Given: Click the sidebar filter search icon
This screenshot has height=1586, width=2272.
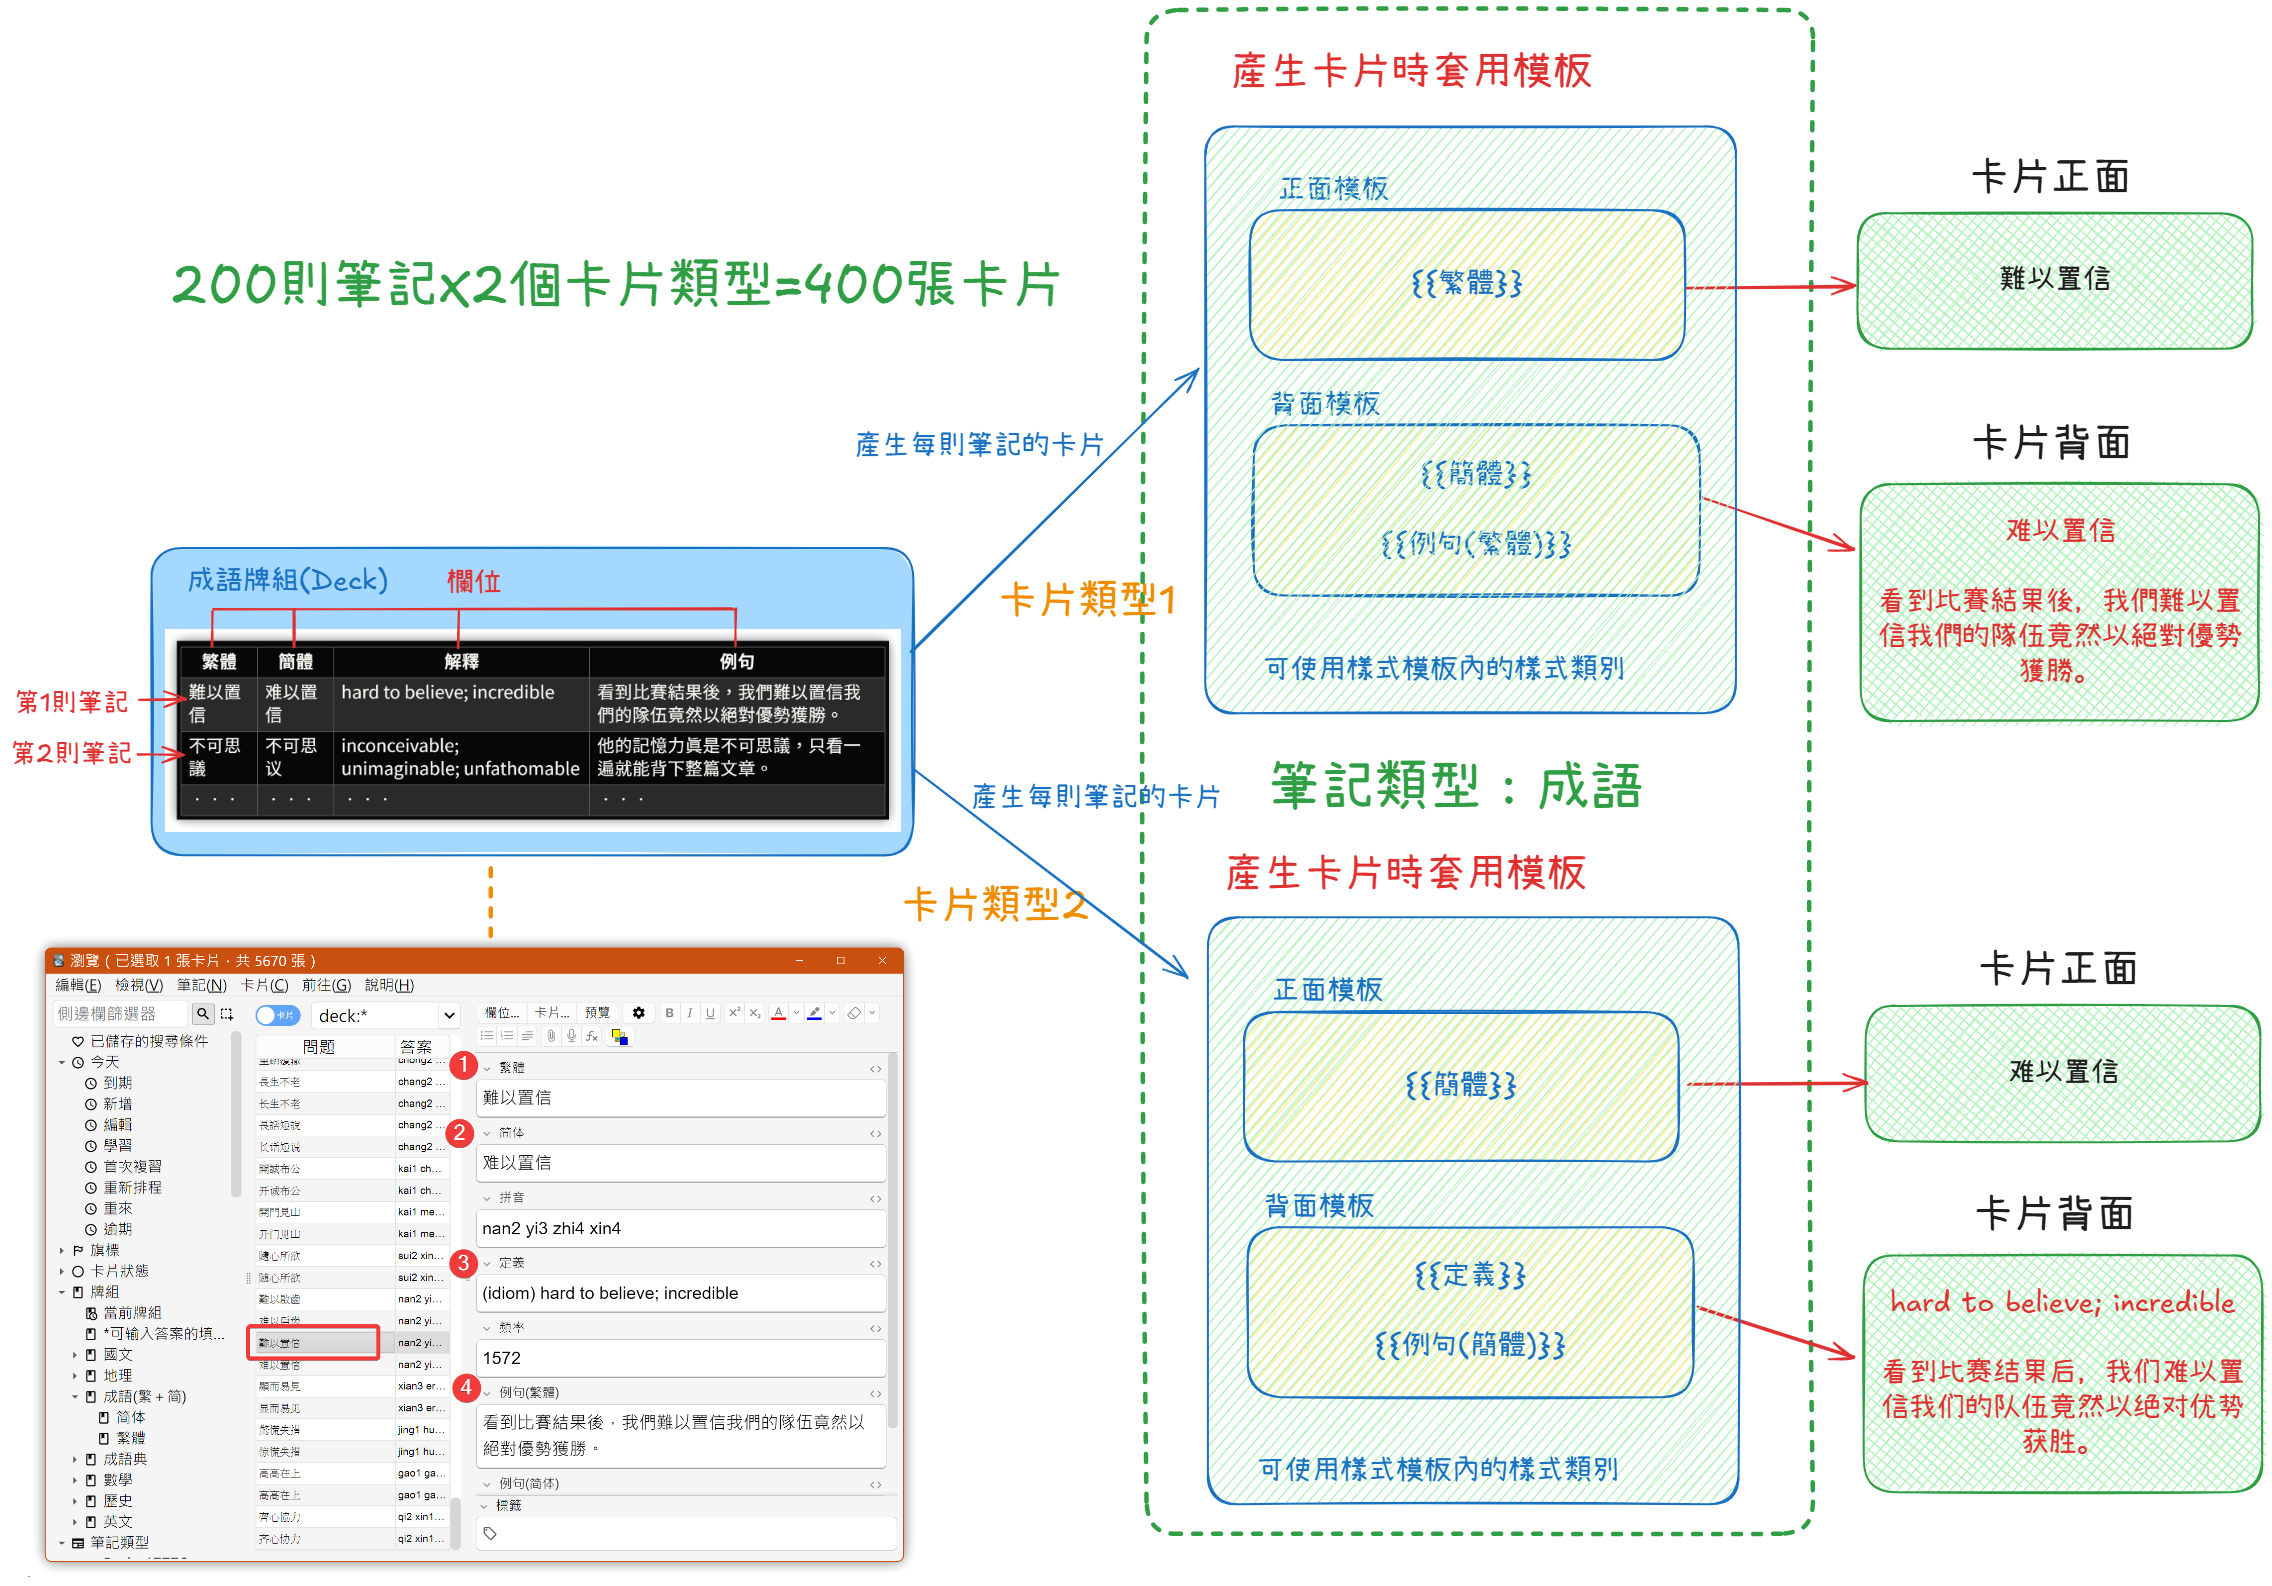Looking at the screenshot, I should pyautogui.click(x=203, y=1014).
